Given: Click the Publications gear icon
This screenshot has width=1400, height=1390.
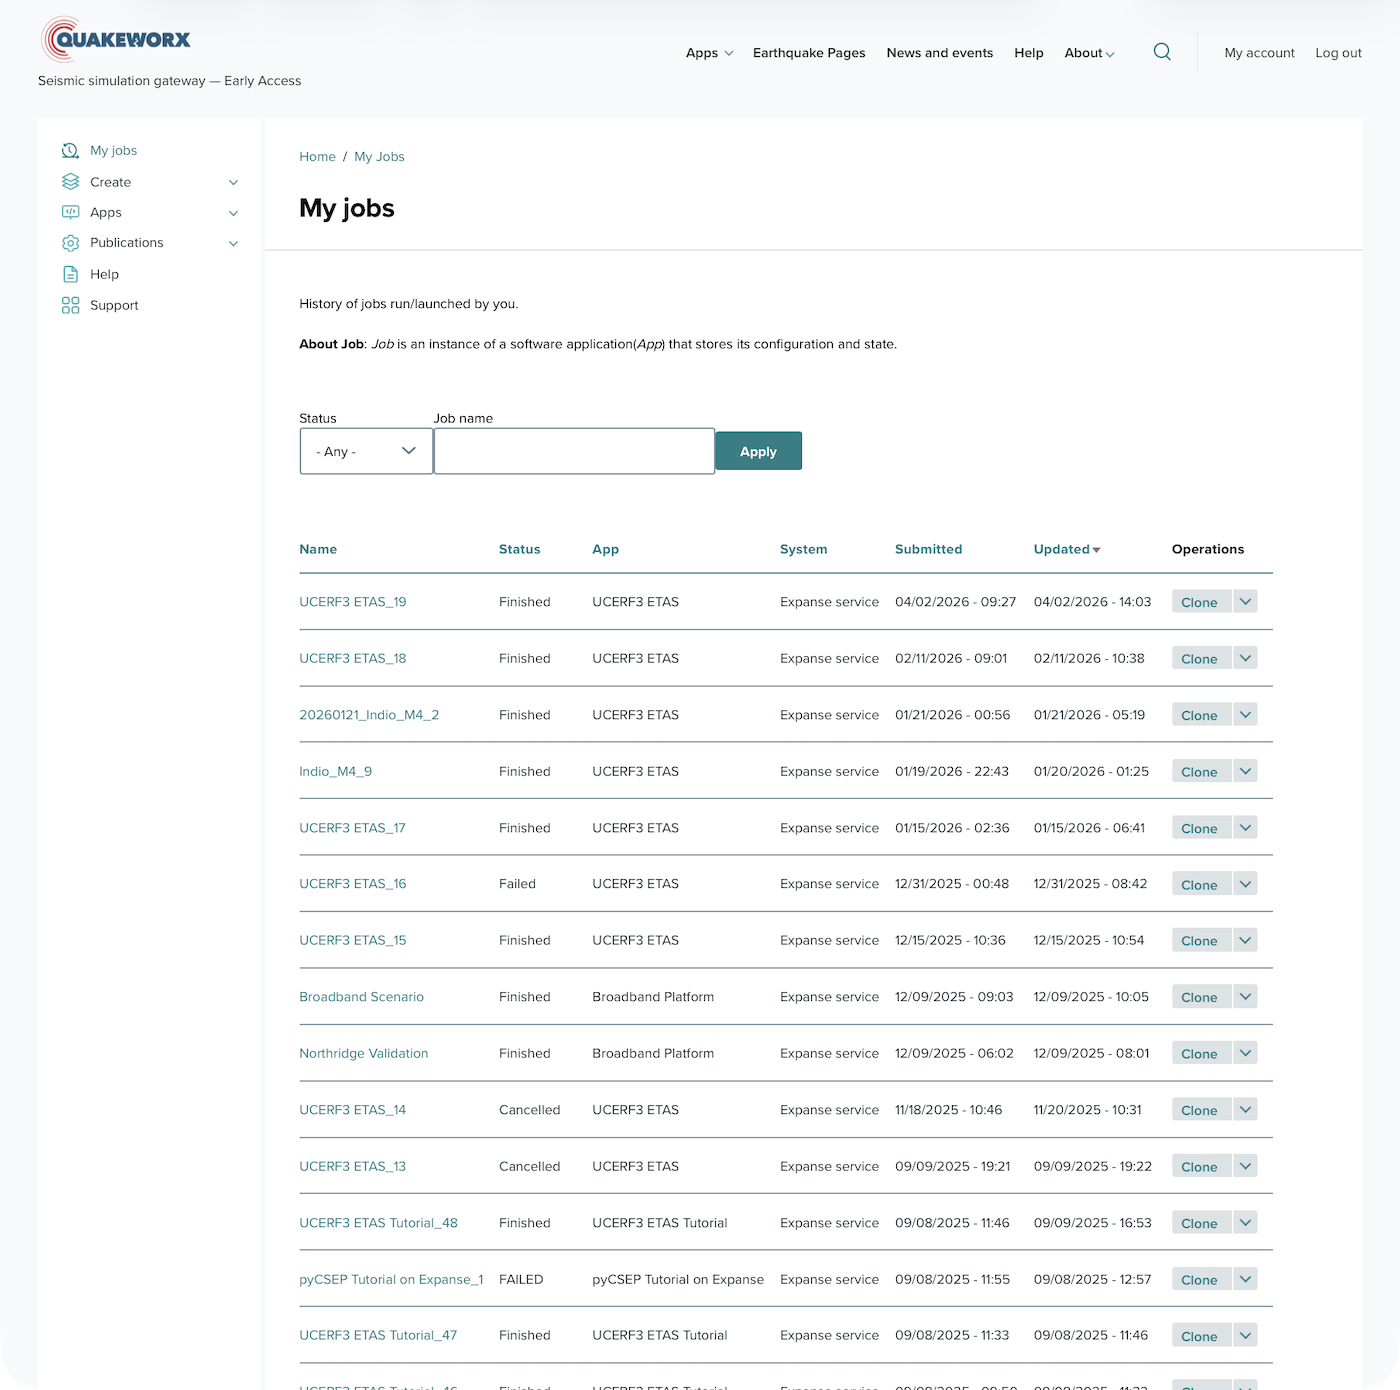Looking at the screenshot, I should click(70, 242).
